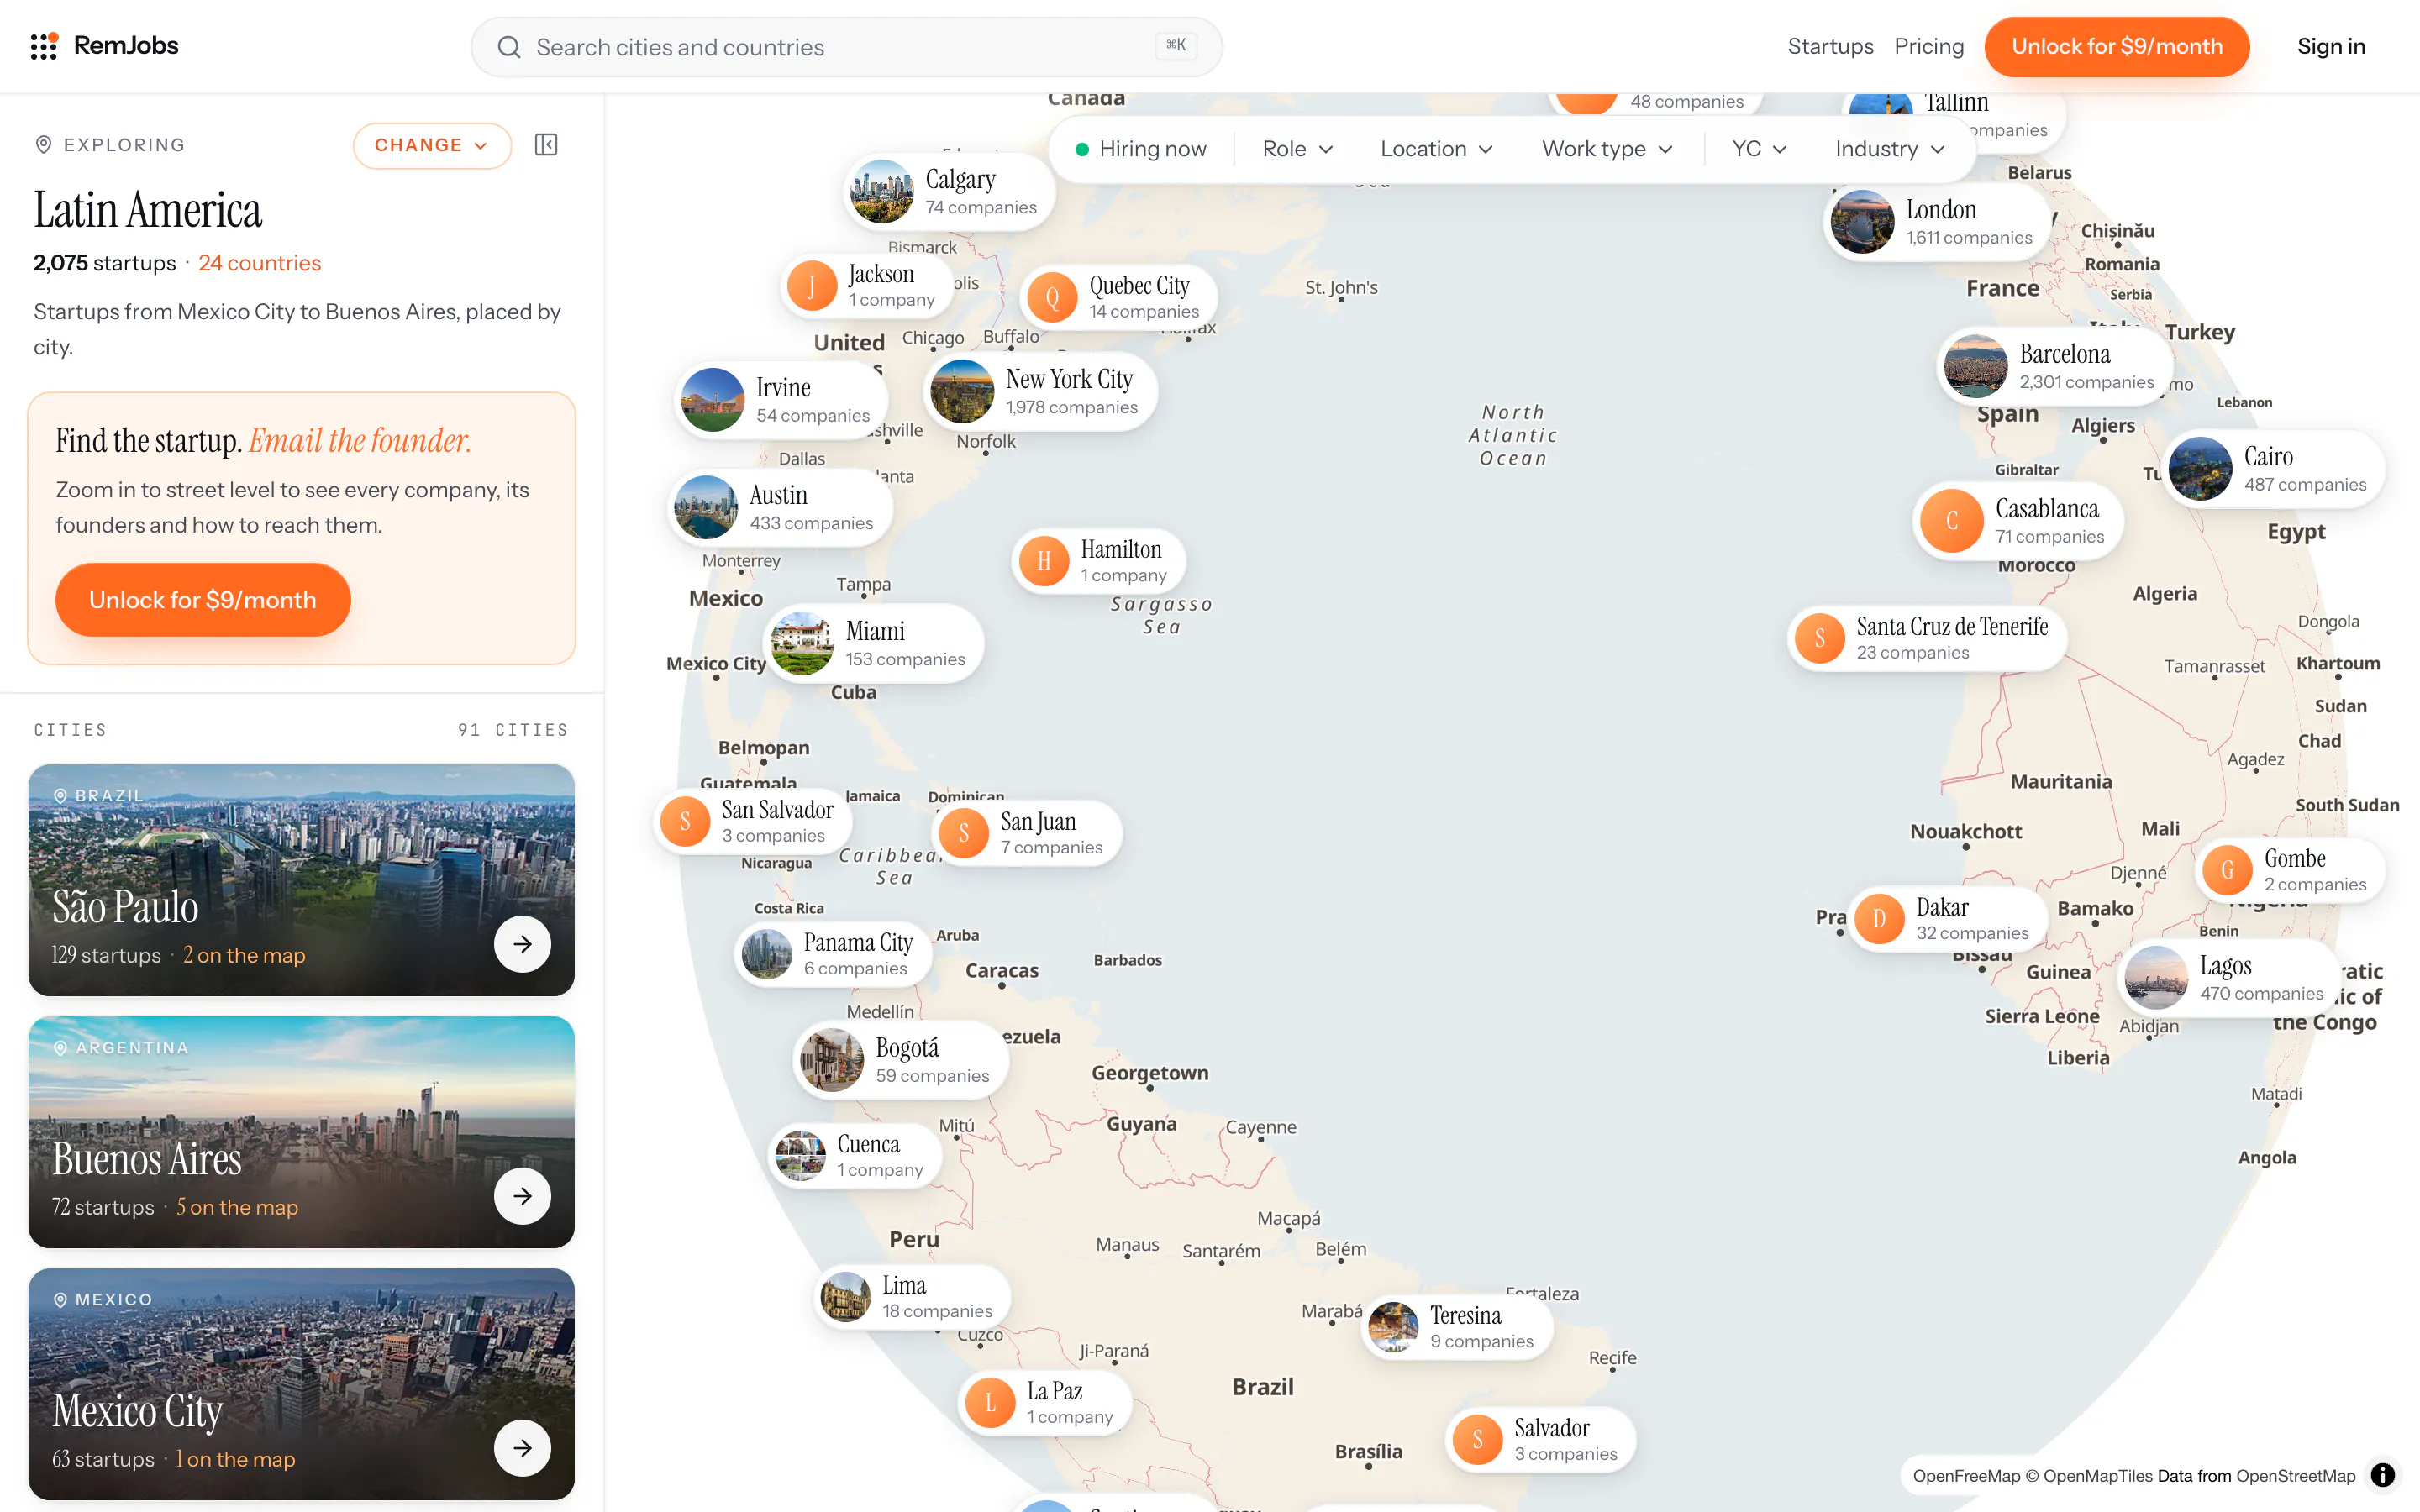
Task: Expand the Role filter dropdown
Action: 1298,149
